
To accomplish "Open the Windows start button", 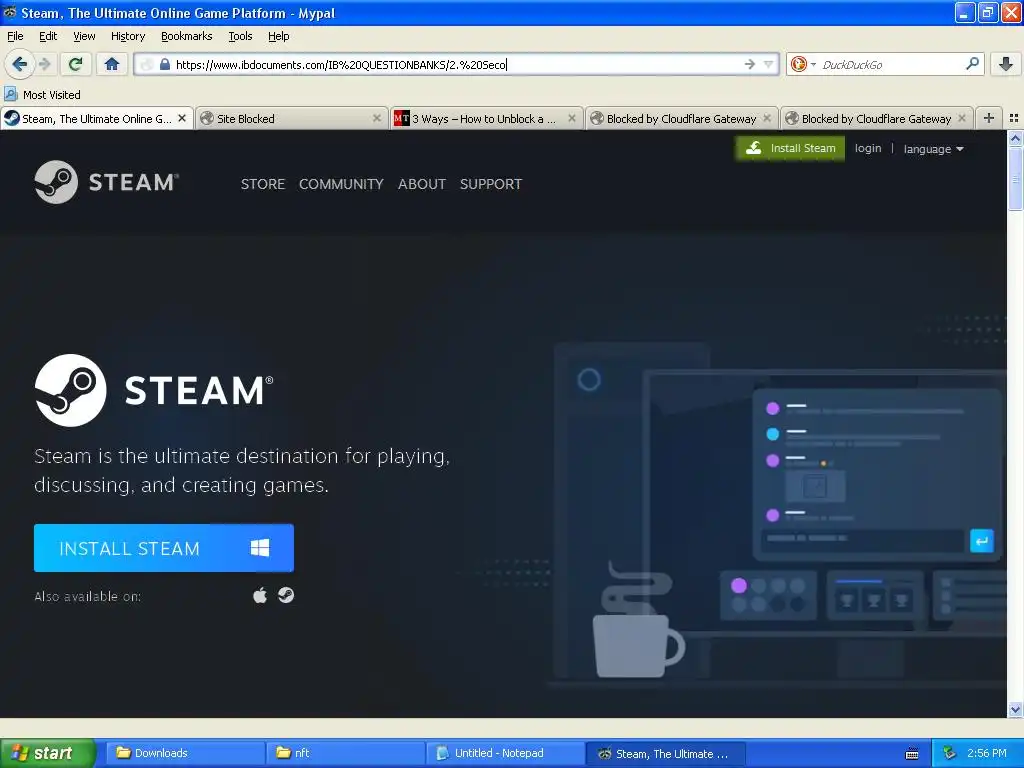I will point(47,753).
